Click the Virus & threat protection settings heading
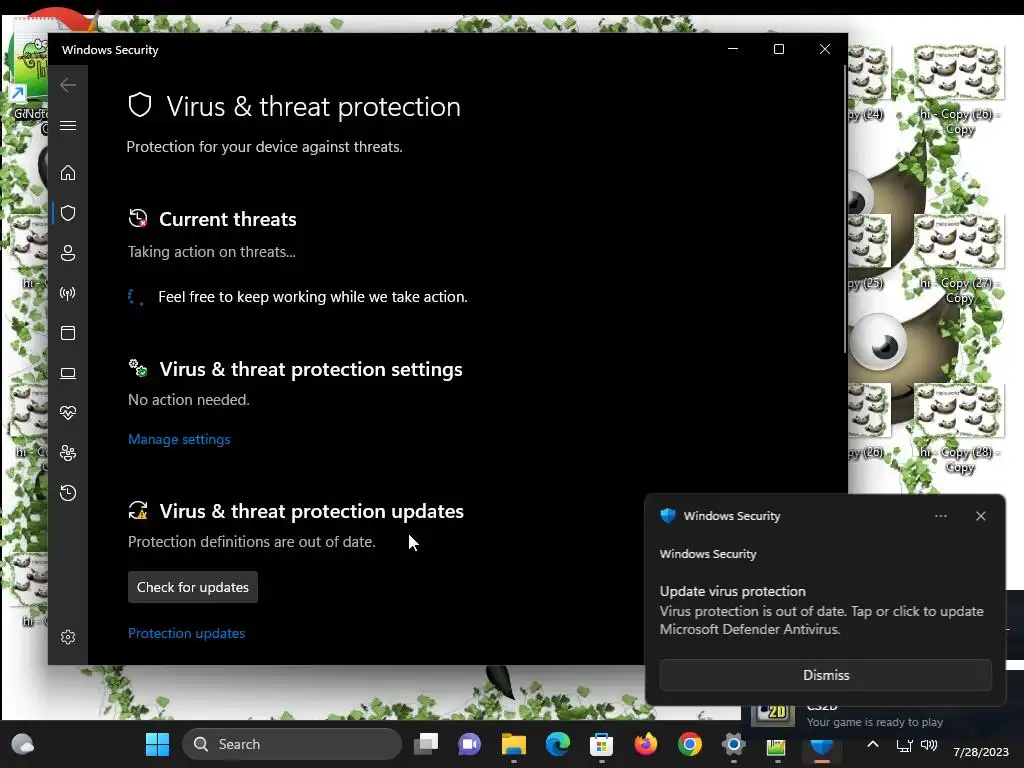 tap(311, 370)
